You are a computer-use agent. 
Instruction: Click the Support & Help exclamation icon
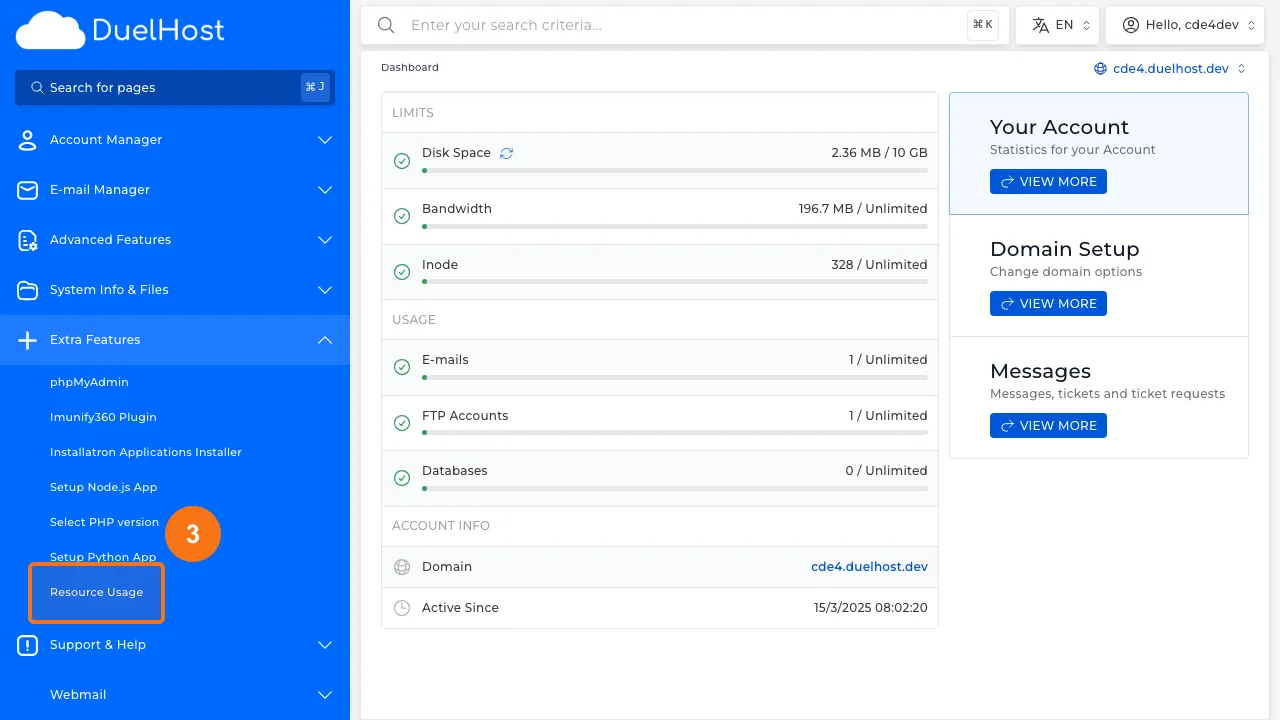(27, 645)
